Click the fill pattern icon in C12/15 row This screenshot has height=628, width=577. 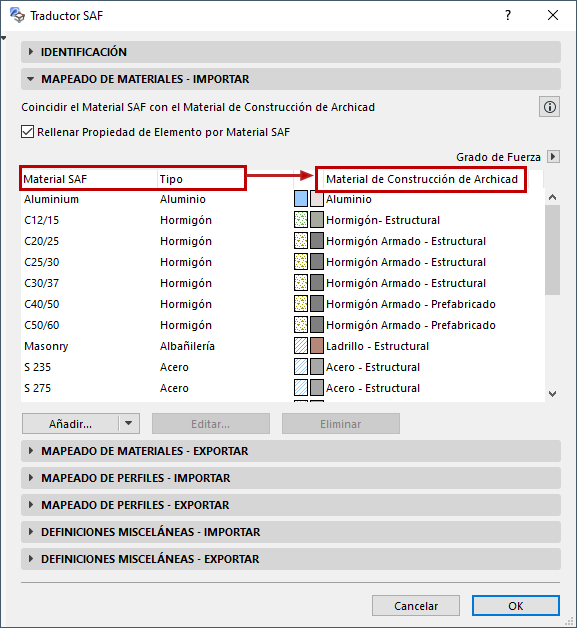point(301,220)
